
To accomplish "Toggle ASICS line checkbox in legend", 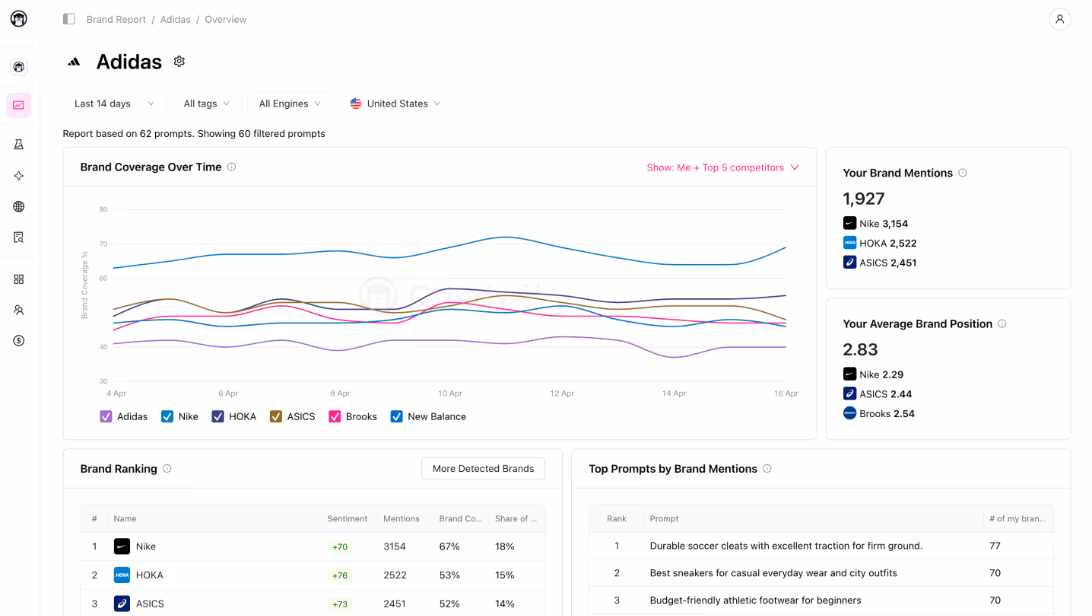I will click(276, 416).
